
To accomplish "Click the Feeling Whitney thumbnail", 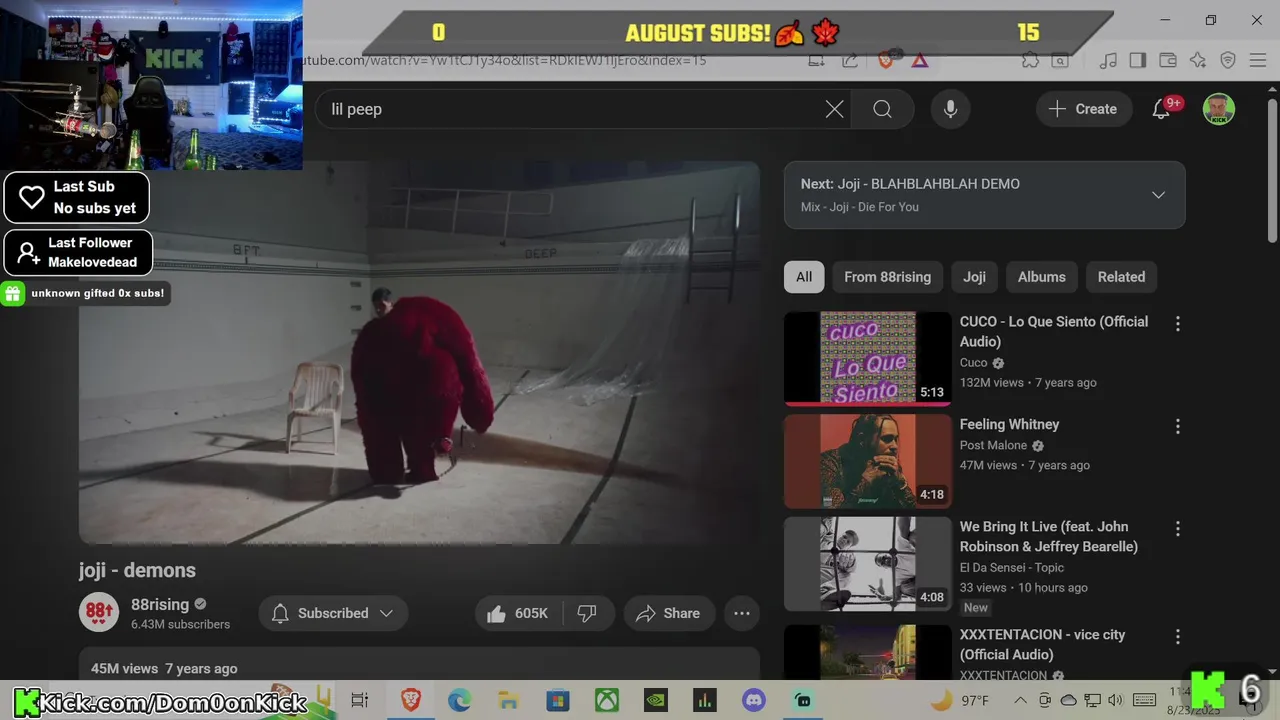I will 867,461.
